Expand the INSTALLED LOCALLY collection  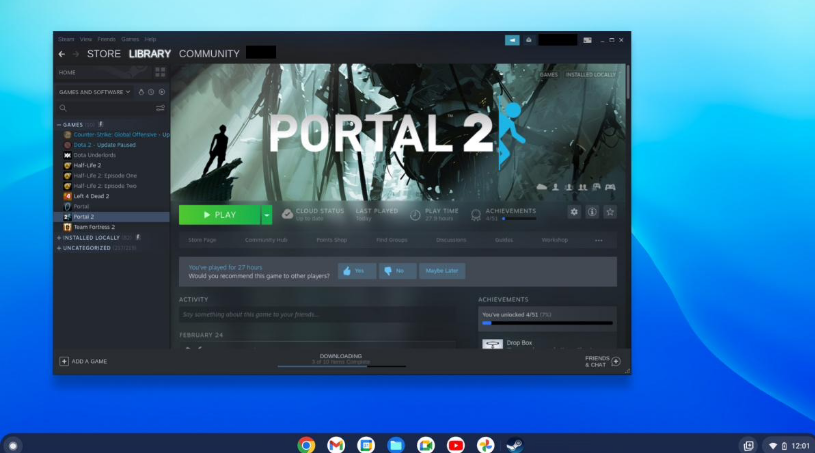[x=59, y=238]
